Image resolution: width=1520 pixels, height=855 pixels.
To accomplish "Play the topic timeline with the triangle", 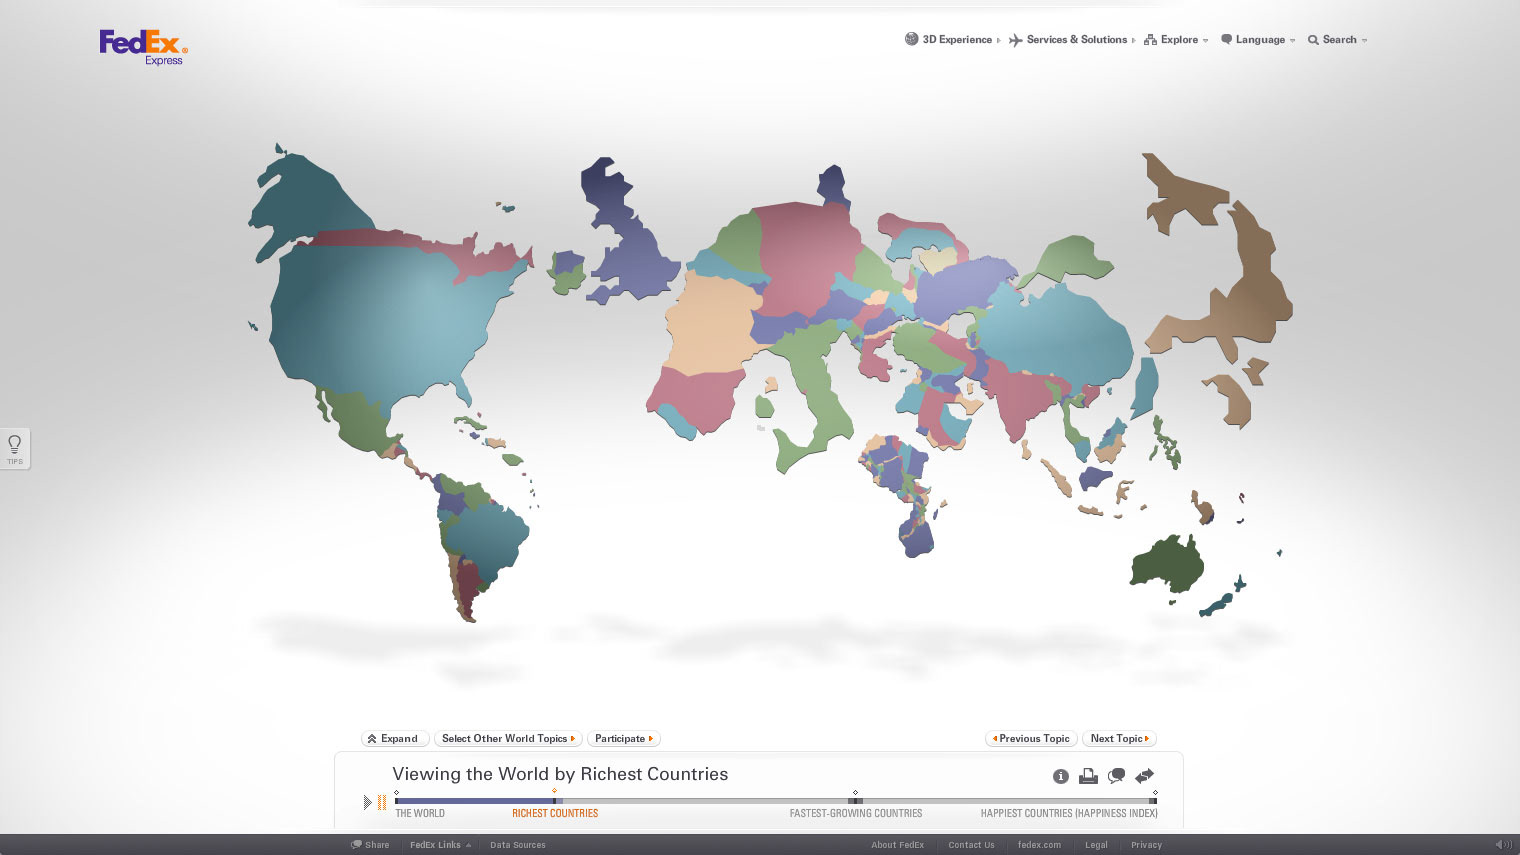I will coord(367,802).
